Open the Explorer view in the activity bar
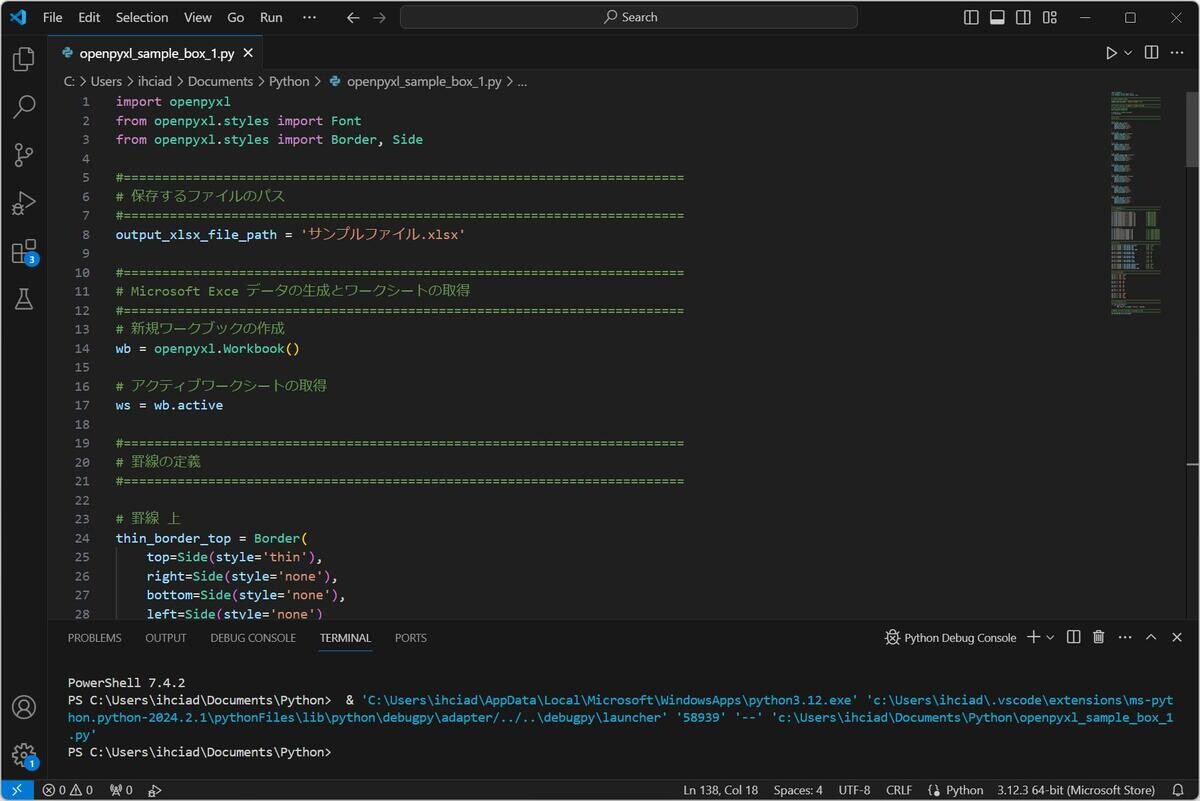Image resolution: width=1200 pixels, height=801 pixels. pyautogui.click(x=22, y=58)
